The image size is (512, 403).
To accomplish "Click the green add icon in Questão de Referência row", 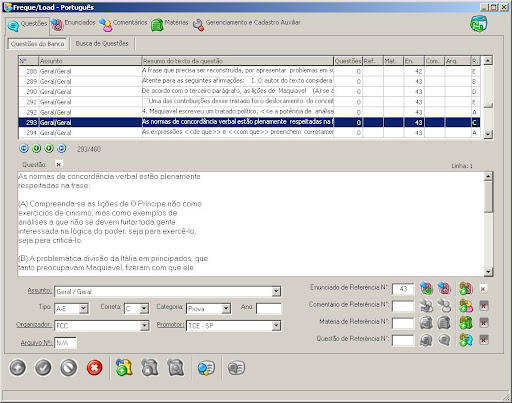I will (466, 340).
